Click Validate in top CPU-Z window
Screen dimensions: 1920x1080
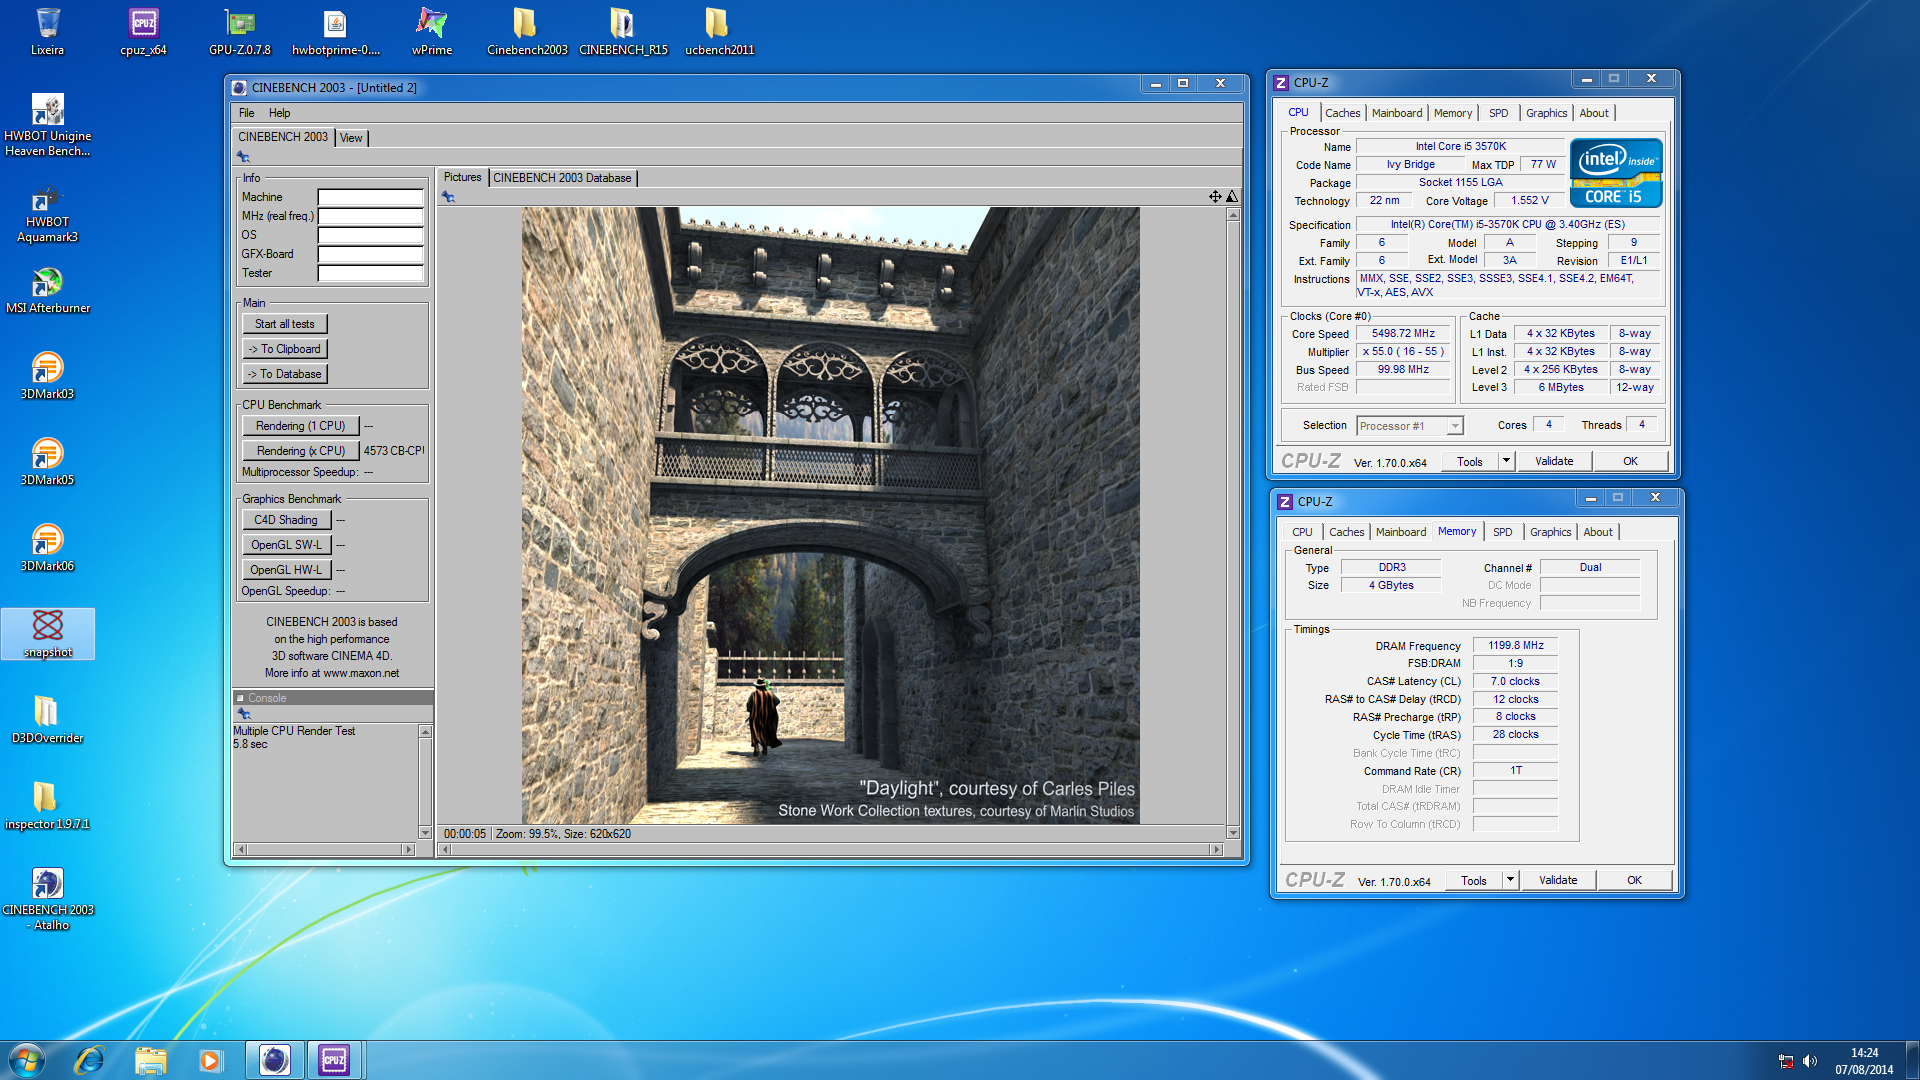1554,461
